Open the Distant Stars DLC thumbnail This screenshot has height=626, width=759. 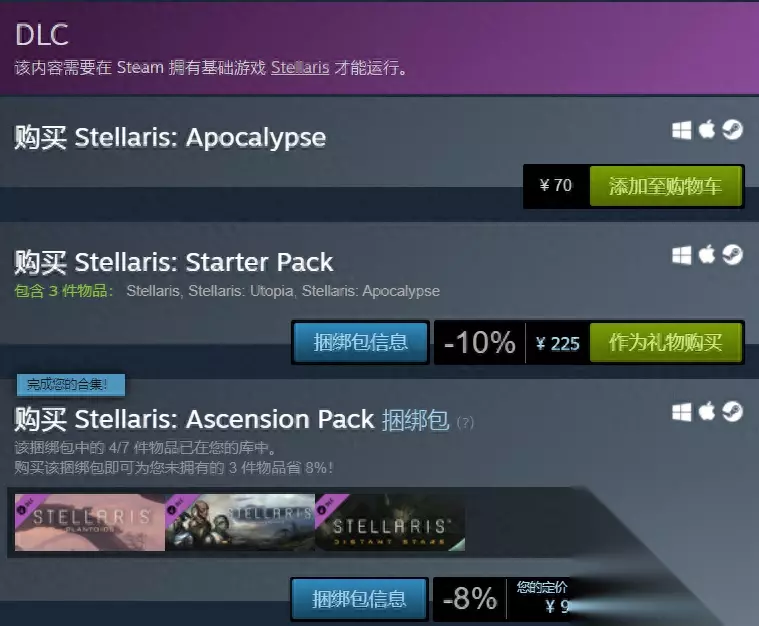point(390,522)
